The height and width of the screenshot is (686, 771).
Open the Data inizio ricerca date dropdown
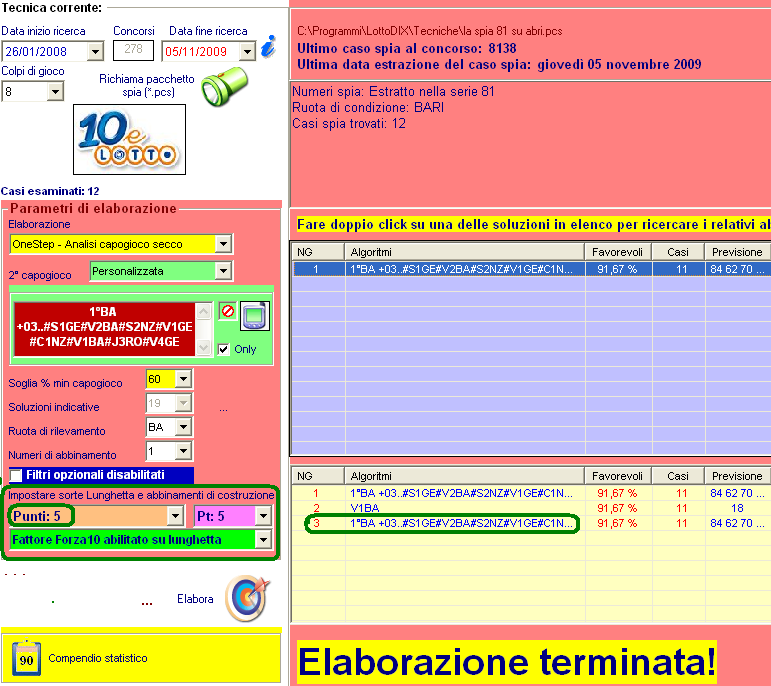[x=95, y=51]
